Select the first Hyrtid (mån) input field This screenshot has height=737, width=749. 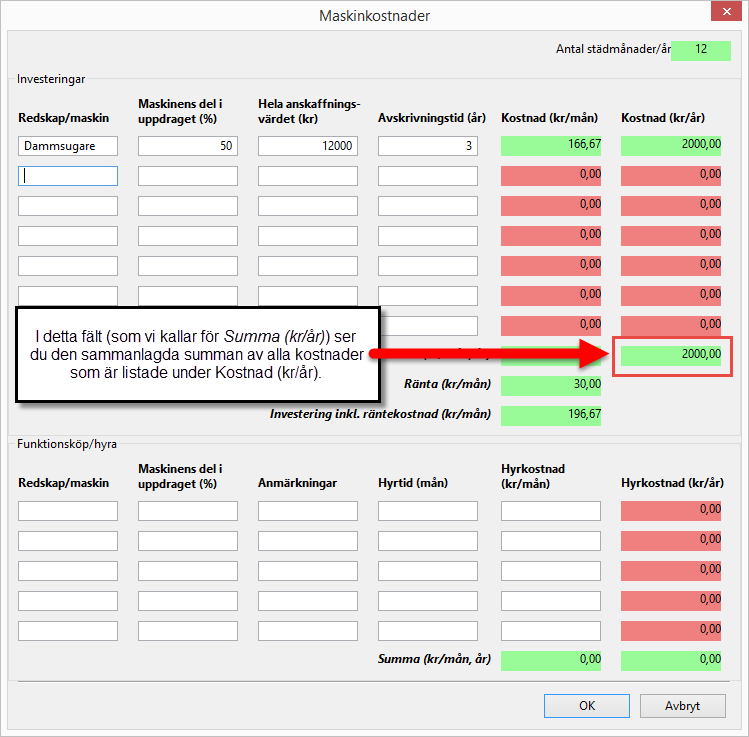(428, 511)
